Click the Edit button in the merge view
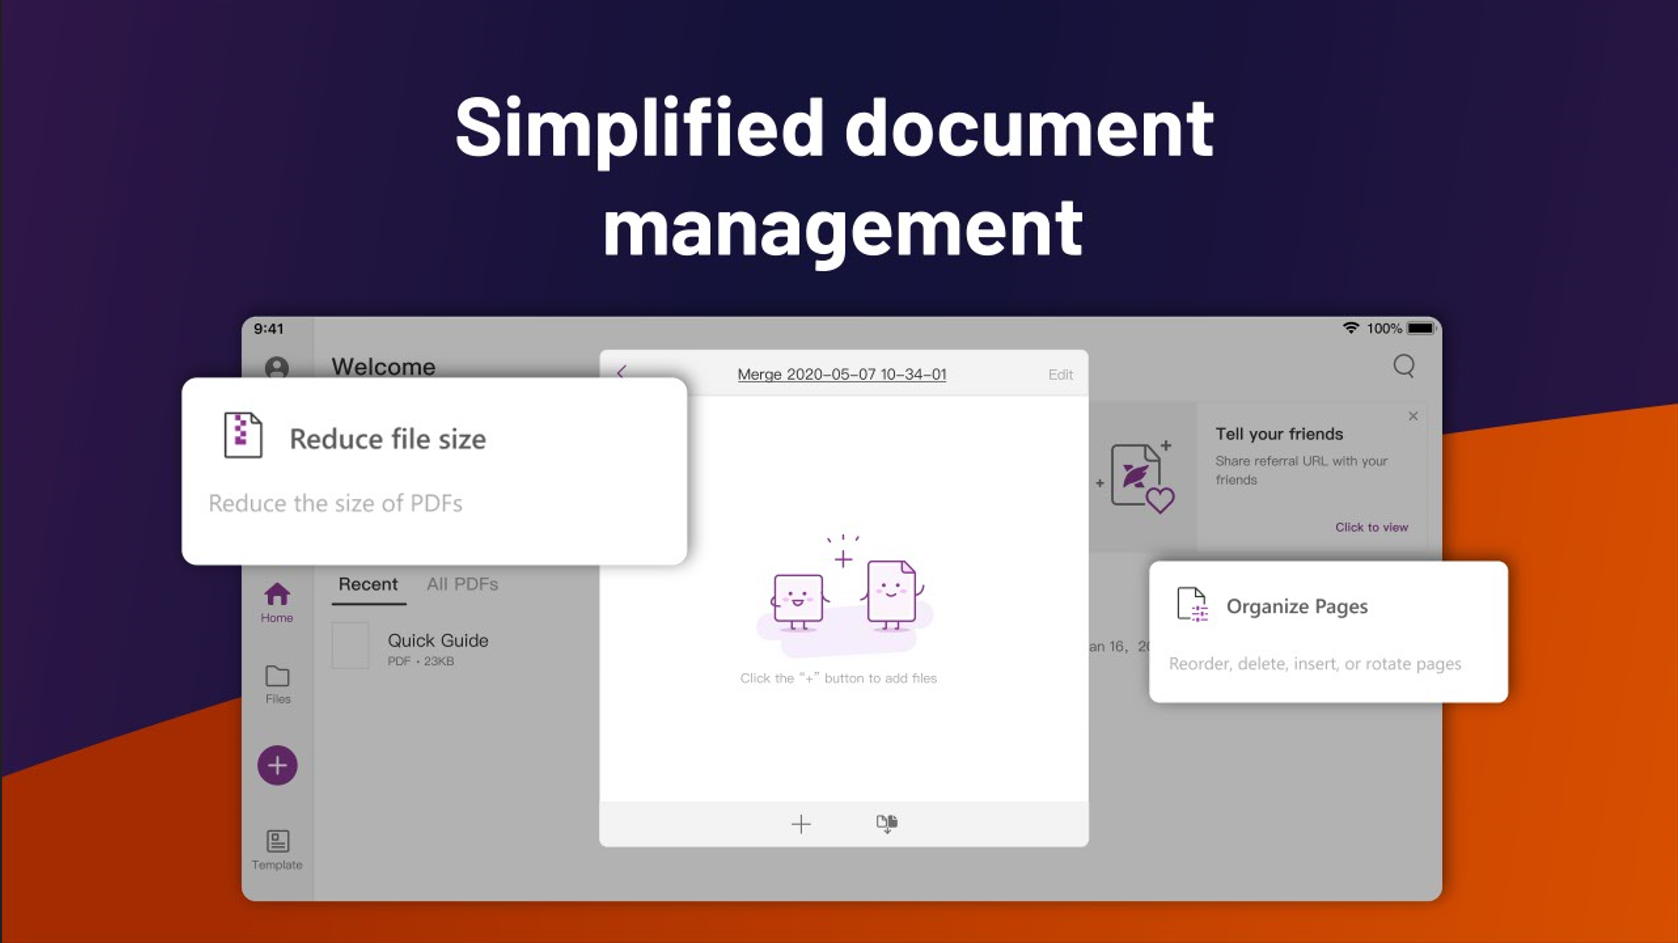The width and height of the screenshot is (1678, 943). 1060,373
